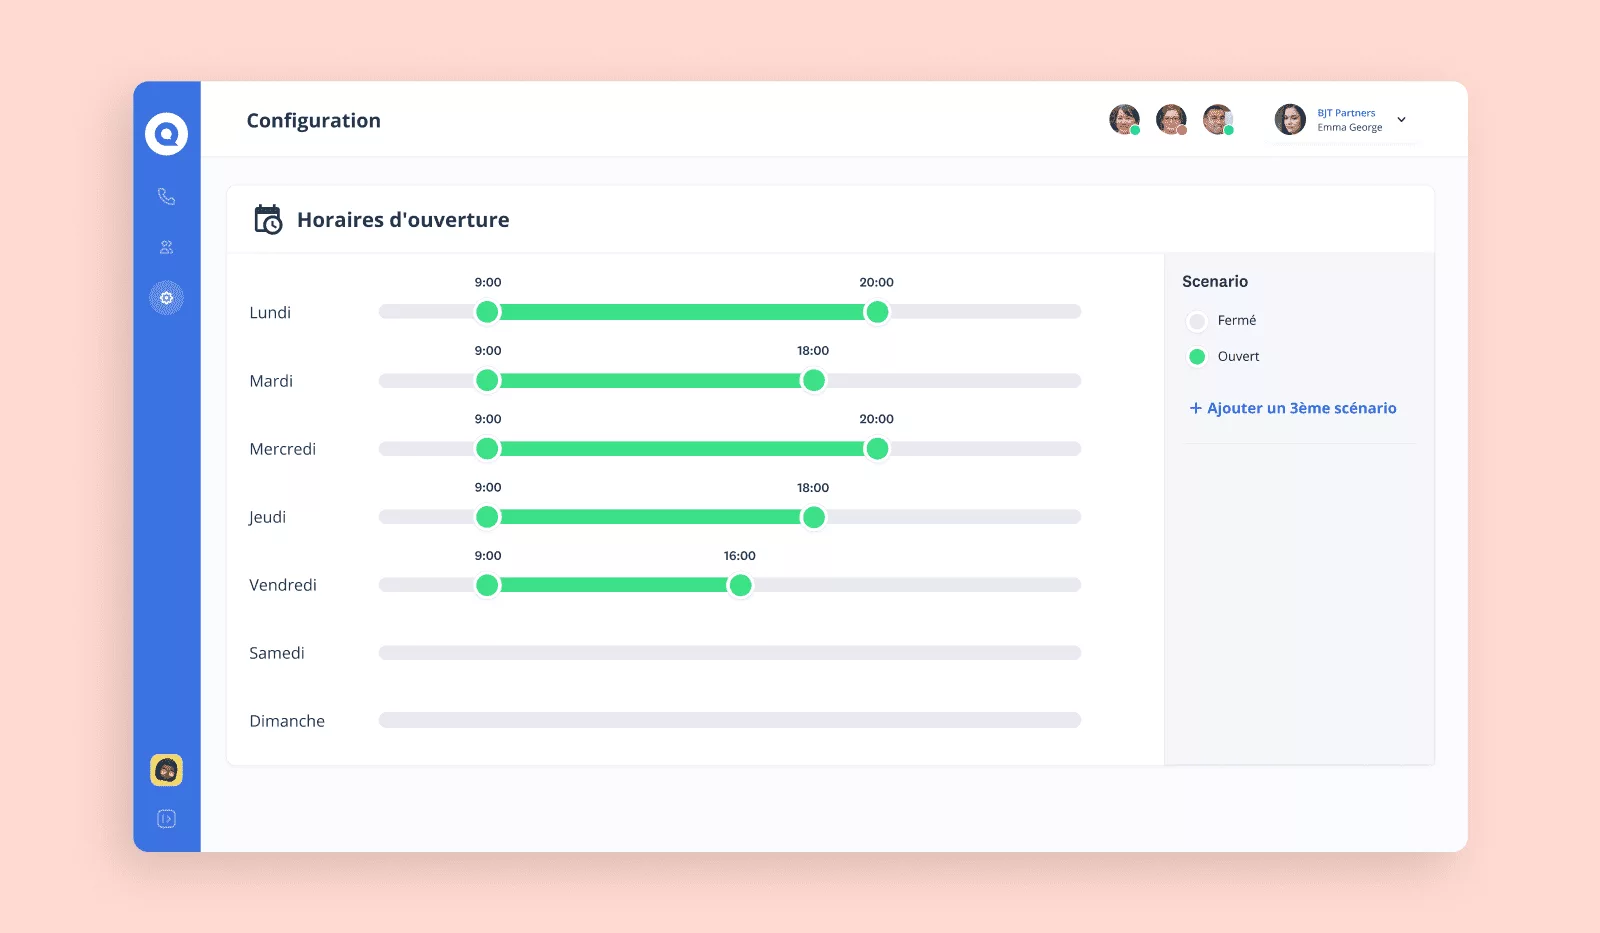The image size is (1600, 933).
Task: Click Mardi 18:00 end slider handle
Action: click(x=814, y=380)
